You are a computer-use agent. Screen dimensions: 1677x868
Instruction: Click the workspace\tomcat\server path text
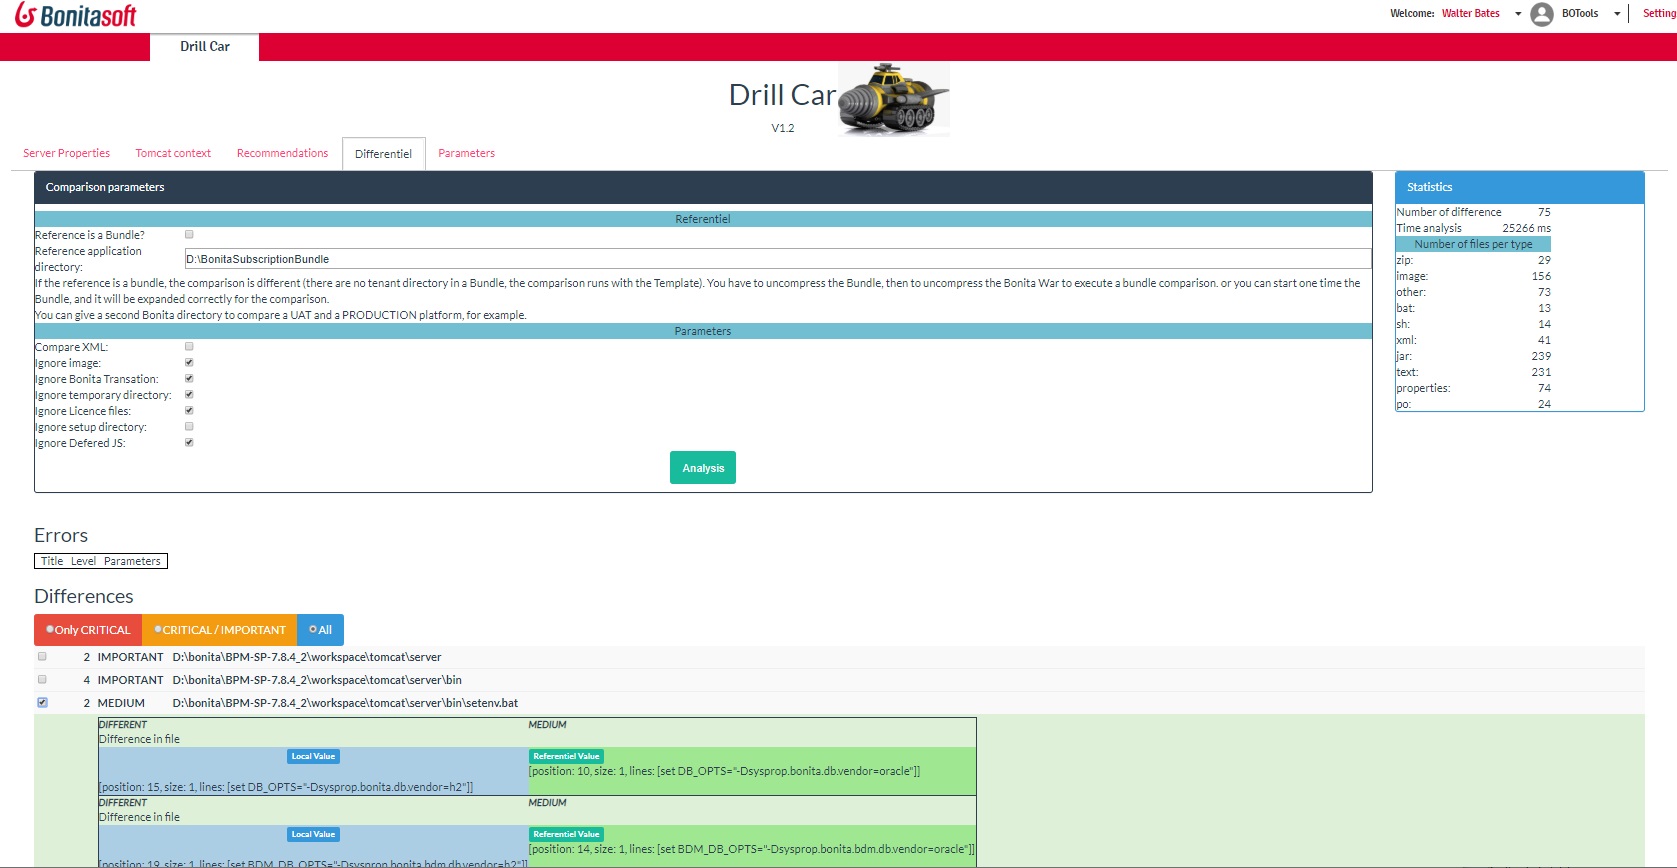tap(307, 657)
